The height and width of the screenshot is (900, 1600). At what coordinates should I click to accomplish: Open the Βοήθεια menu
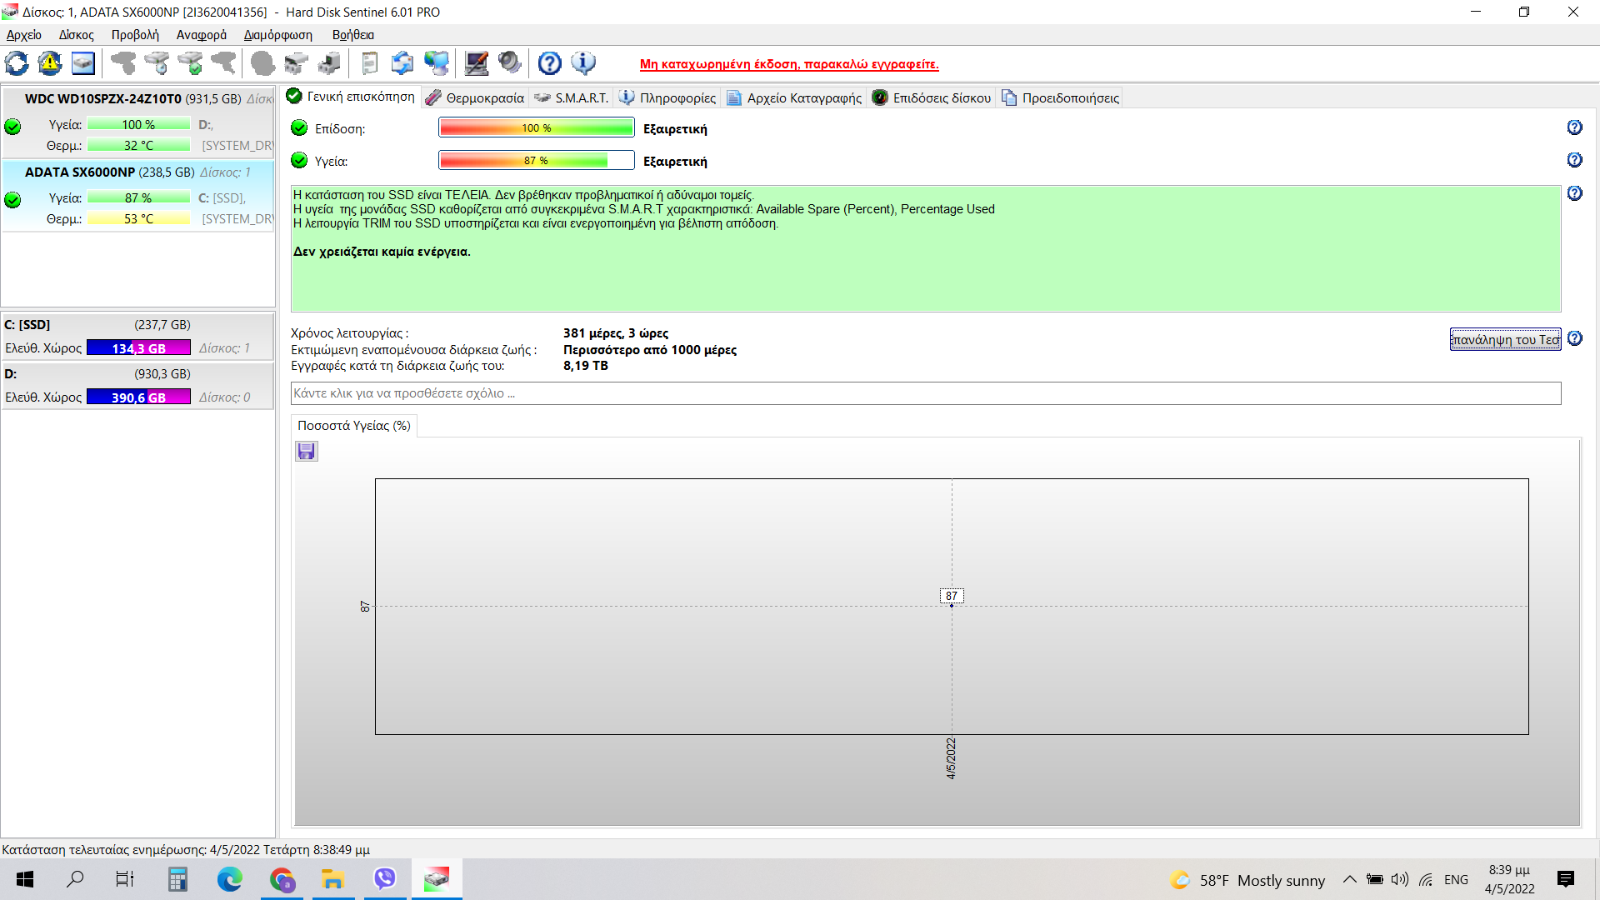coord(353,35)
